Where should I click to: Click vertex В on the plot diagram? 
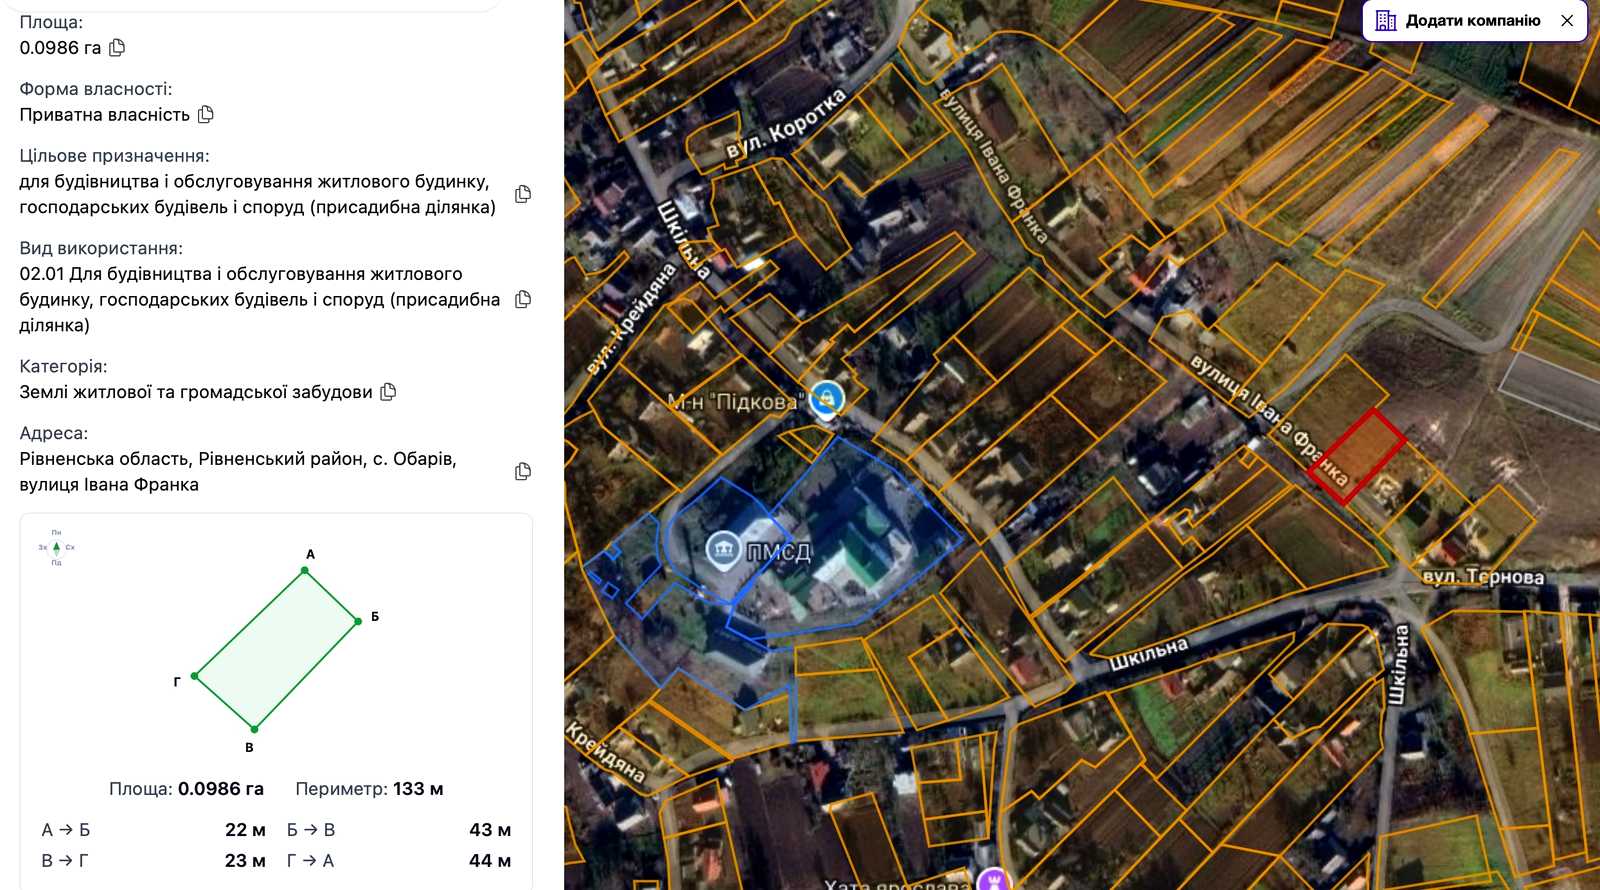[254, 729]
